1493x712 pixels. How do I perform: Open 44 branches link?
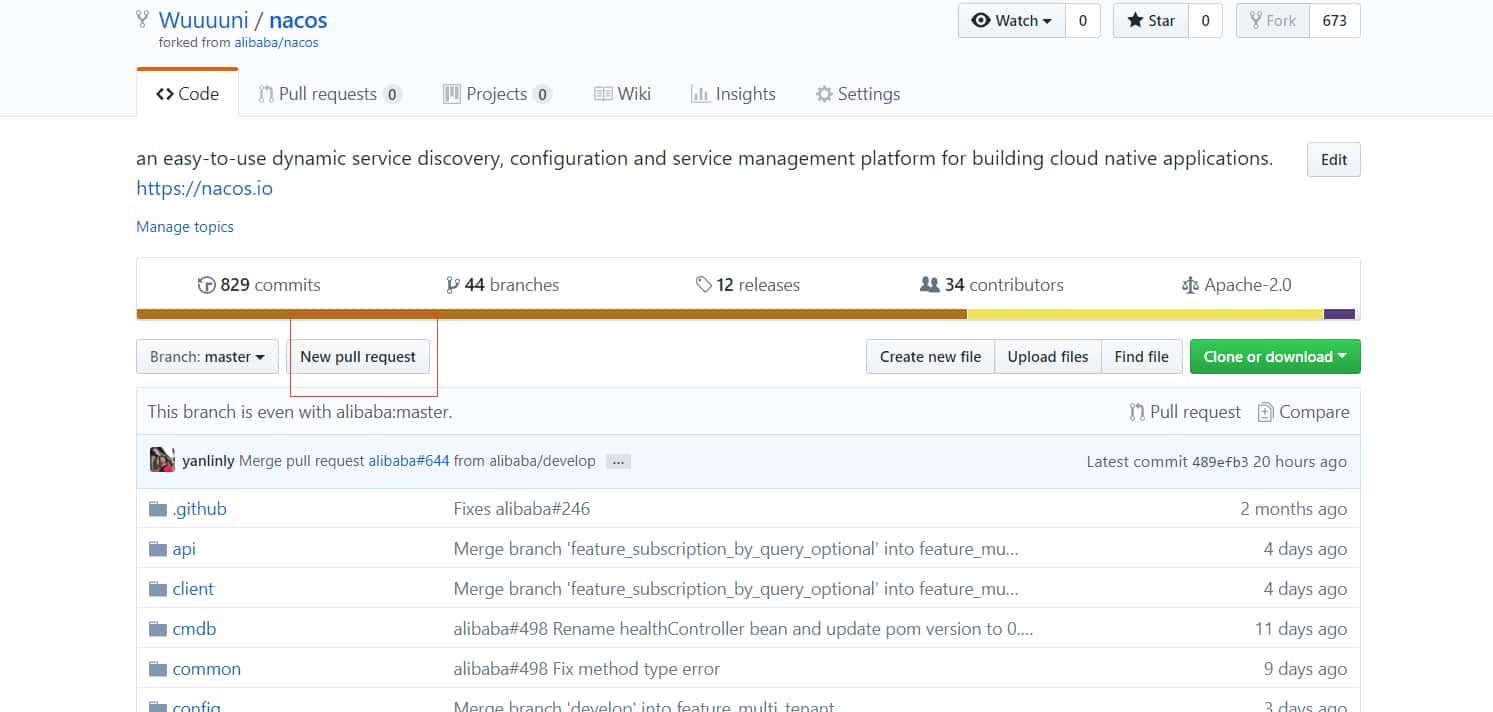(x=503, y=285)
